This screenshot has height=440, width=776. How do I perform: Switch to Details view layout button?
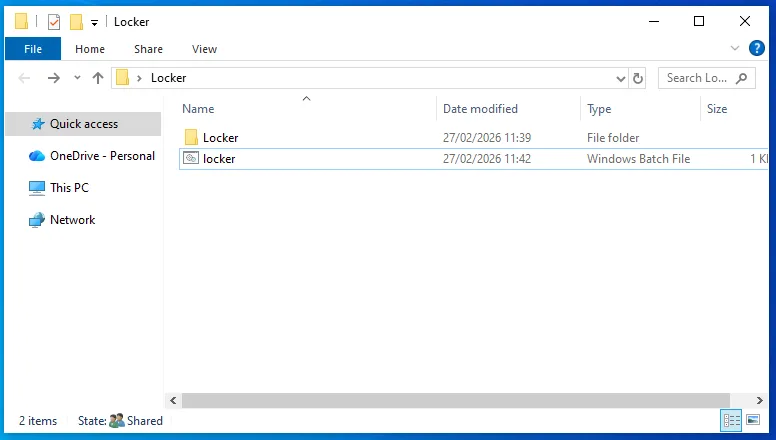(x=731, y=421)
